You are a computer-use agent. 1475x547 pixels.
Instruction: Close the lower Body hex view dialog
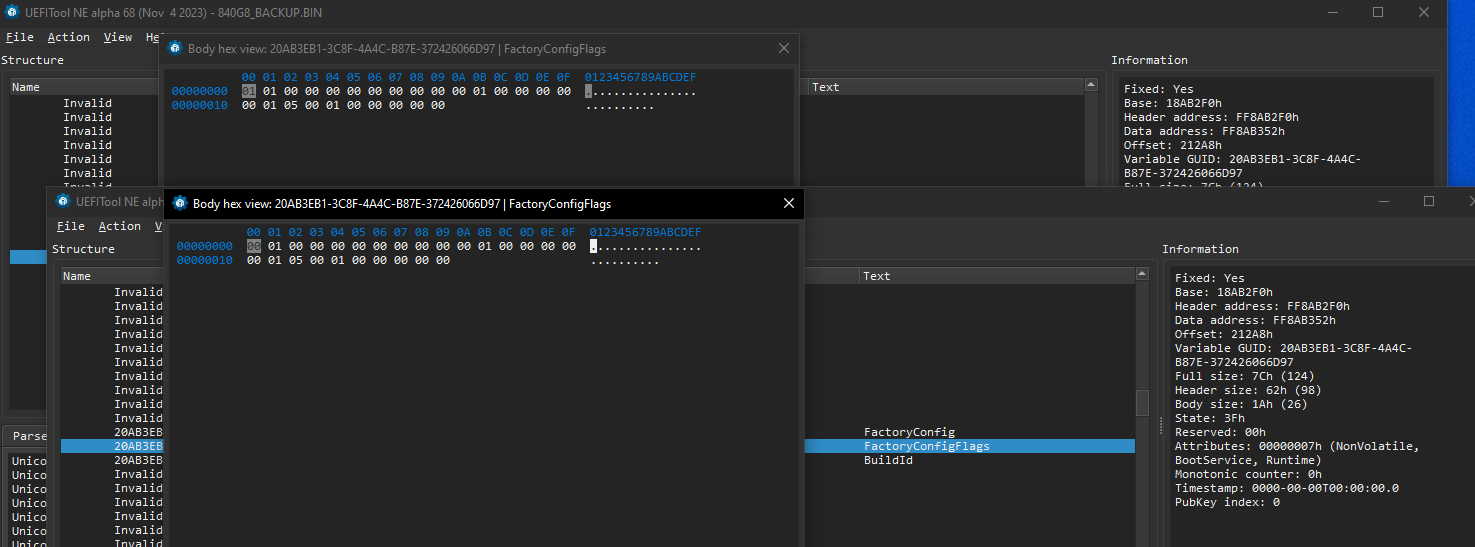pyautogui.click(x=788, y=203)
